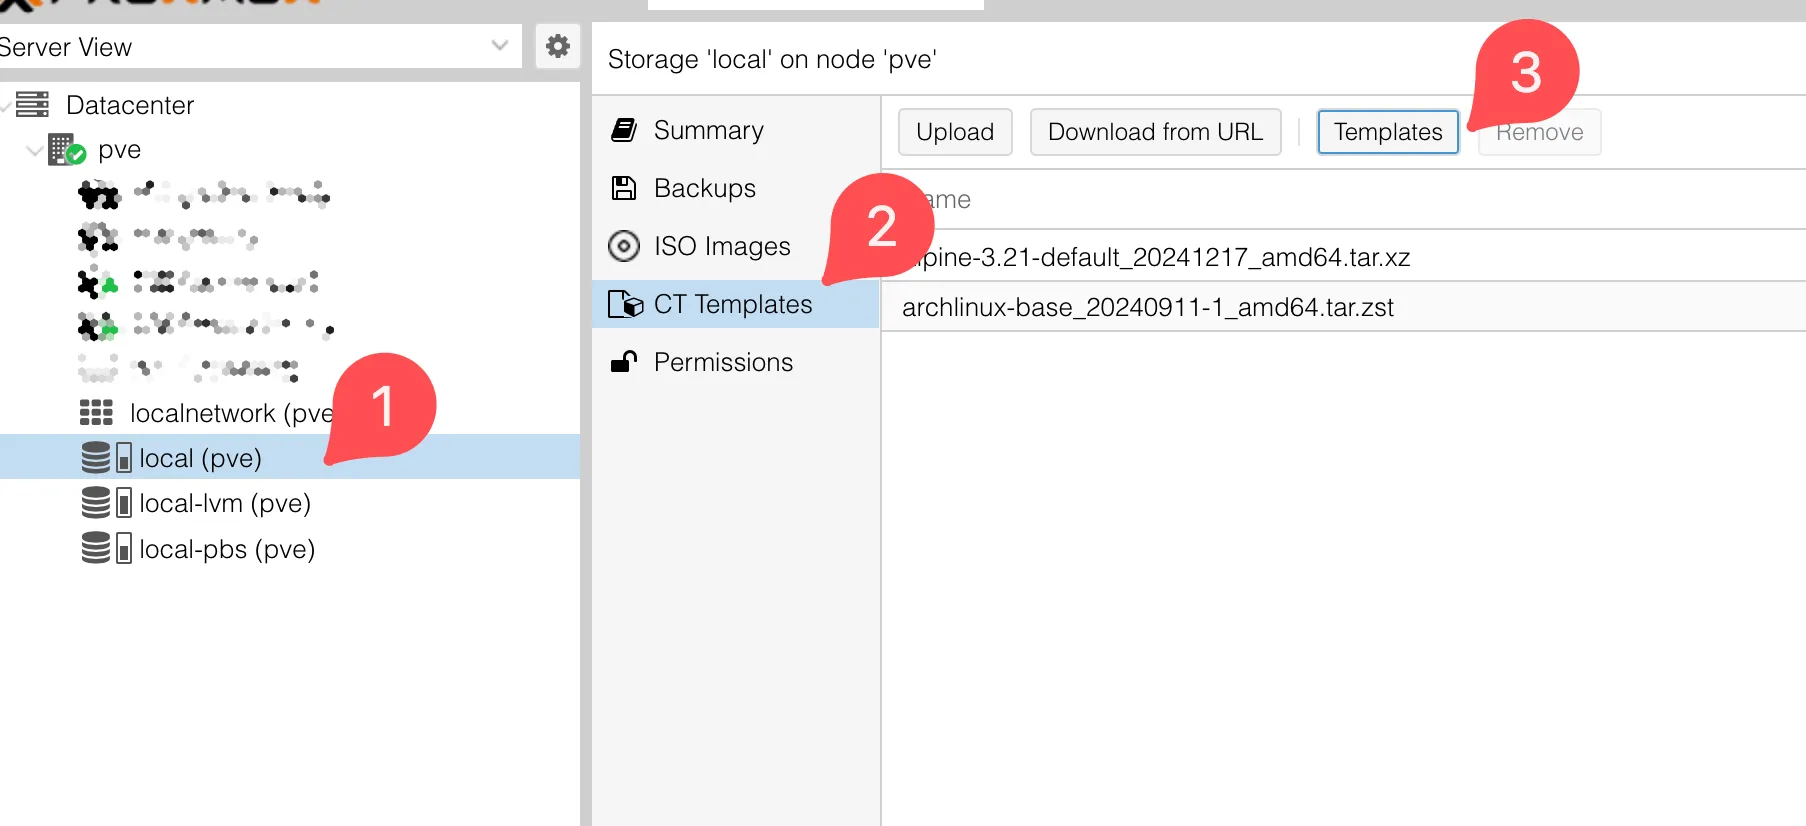Viewport: 1806px width, 826px height.
Task: Collapse the pve node expander
Action: (x=34, y=150)
